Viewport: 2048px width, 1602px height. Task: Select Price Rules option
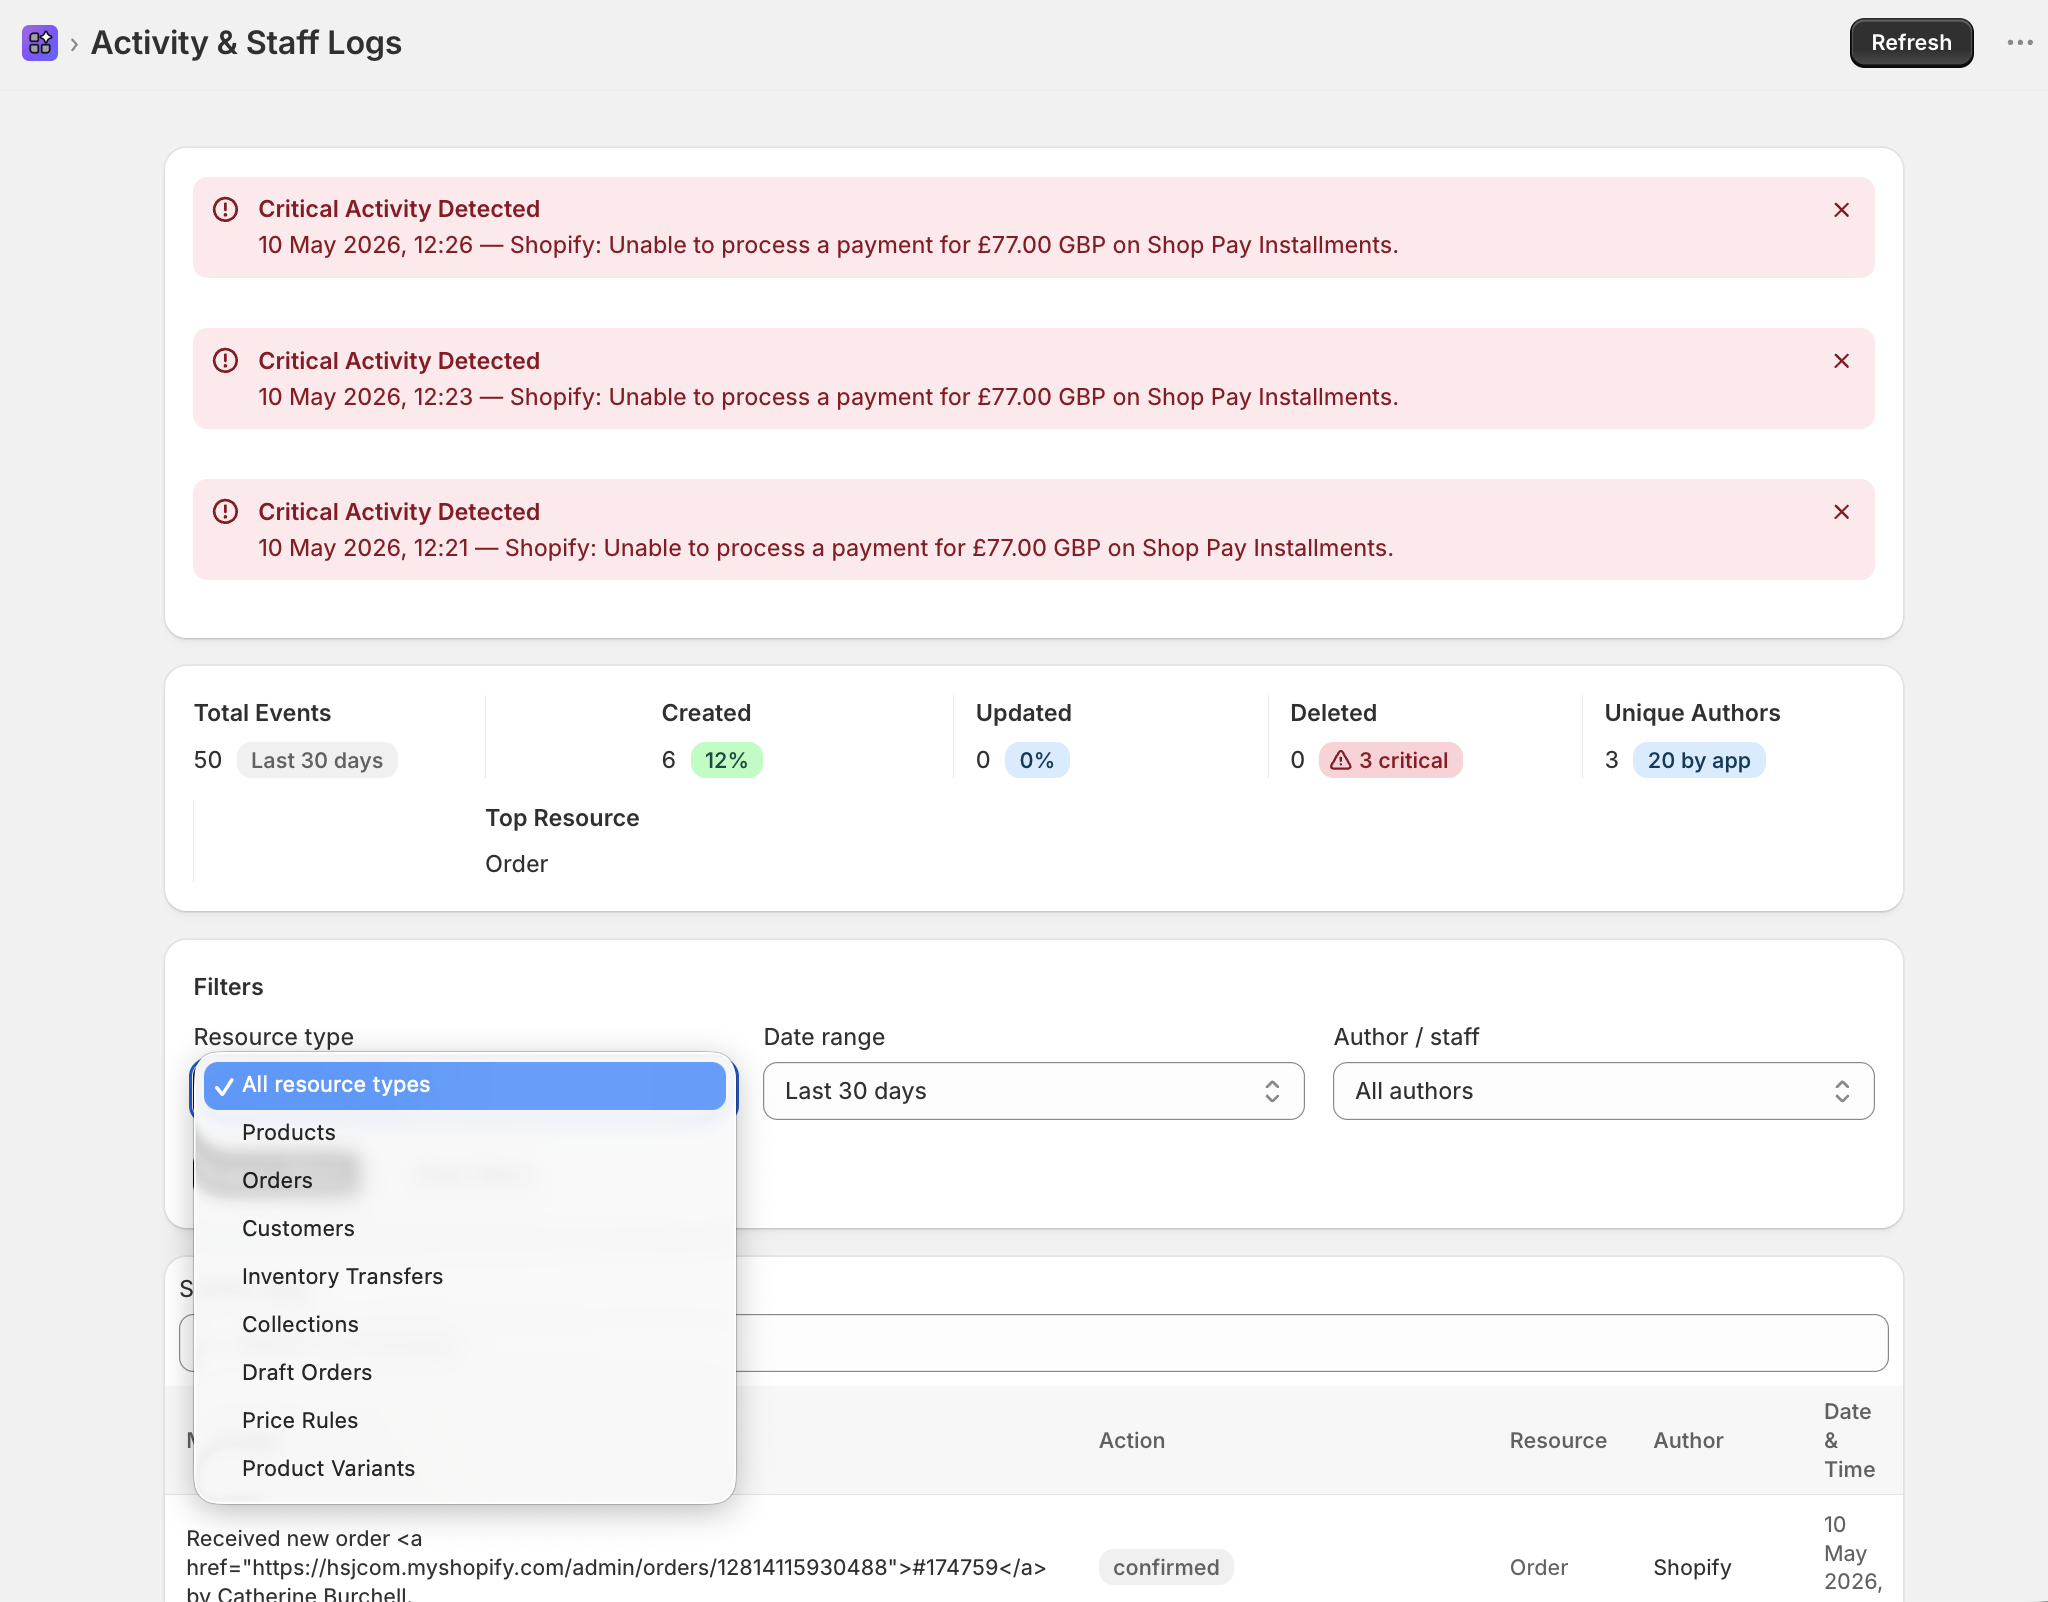coord(465,1421)
